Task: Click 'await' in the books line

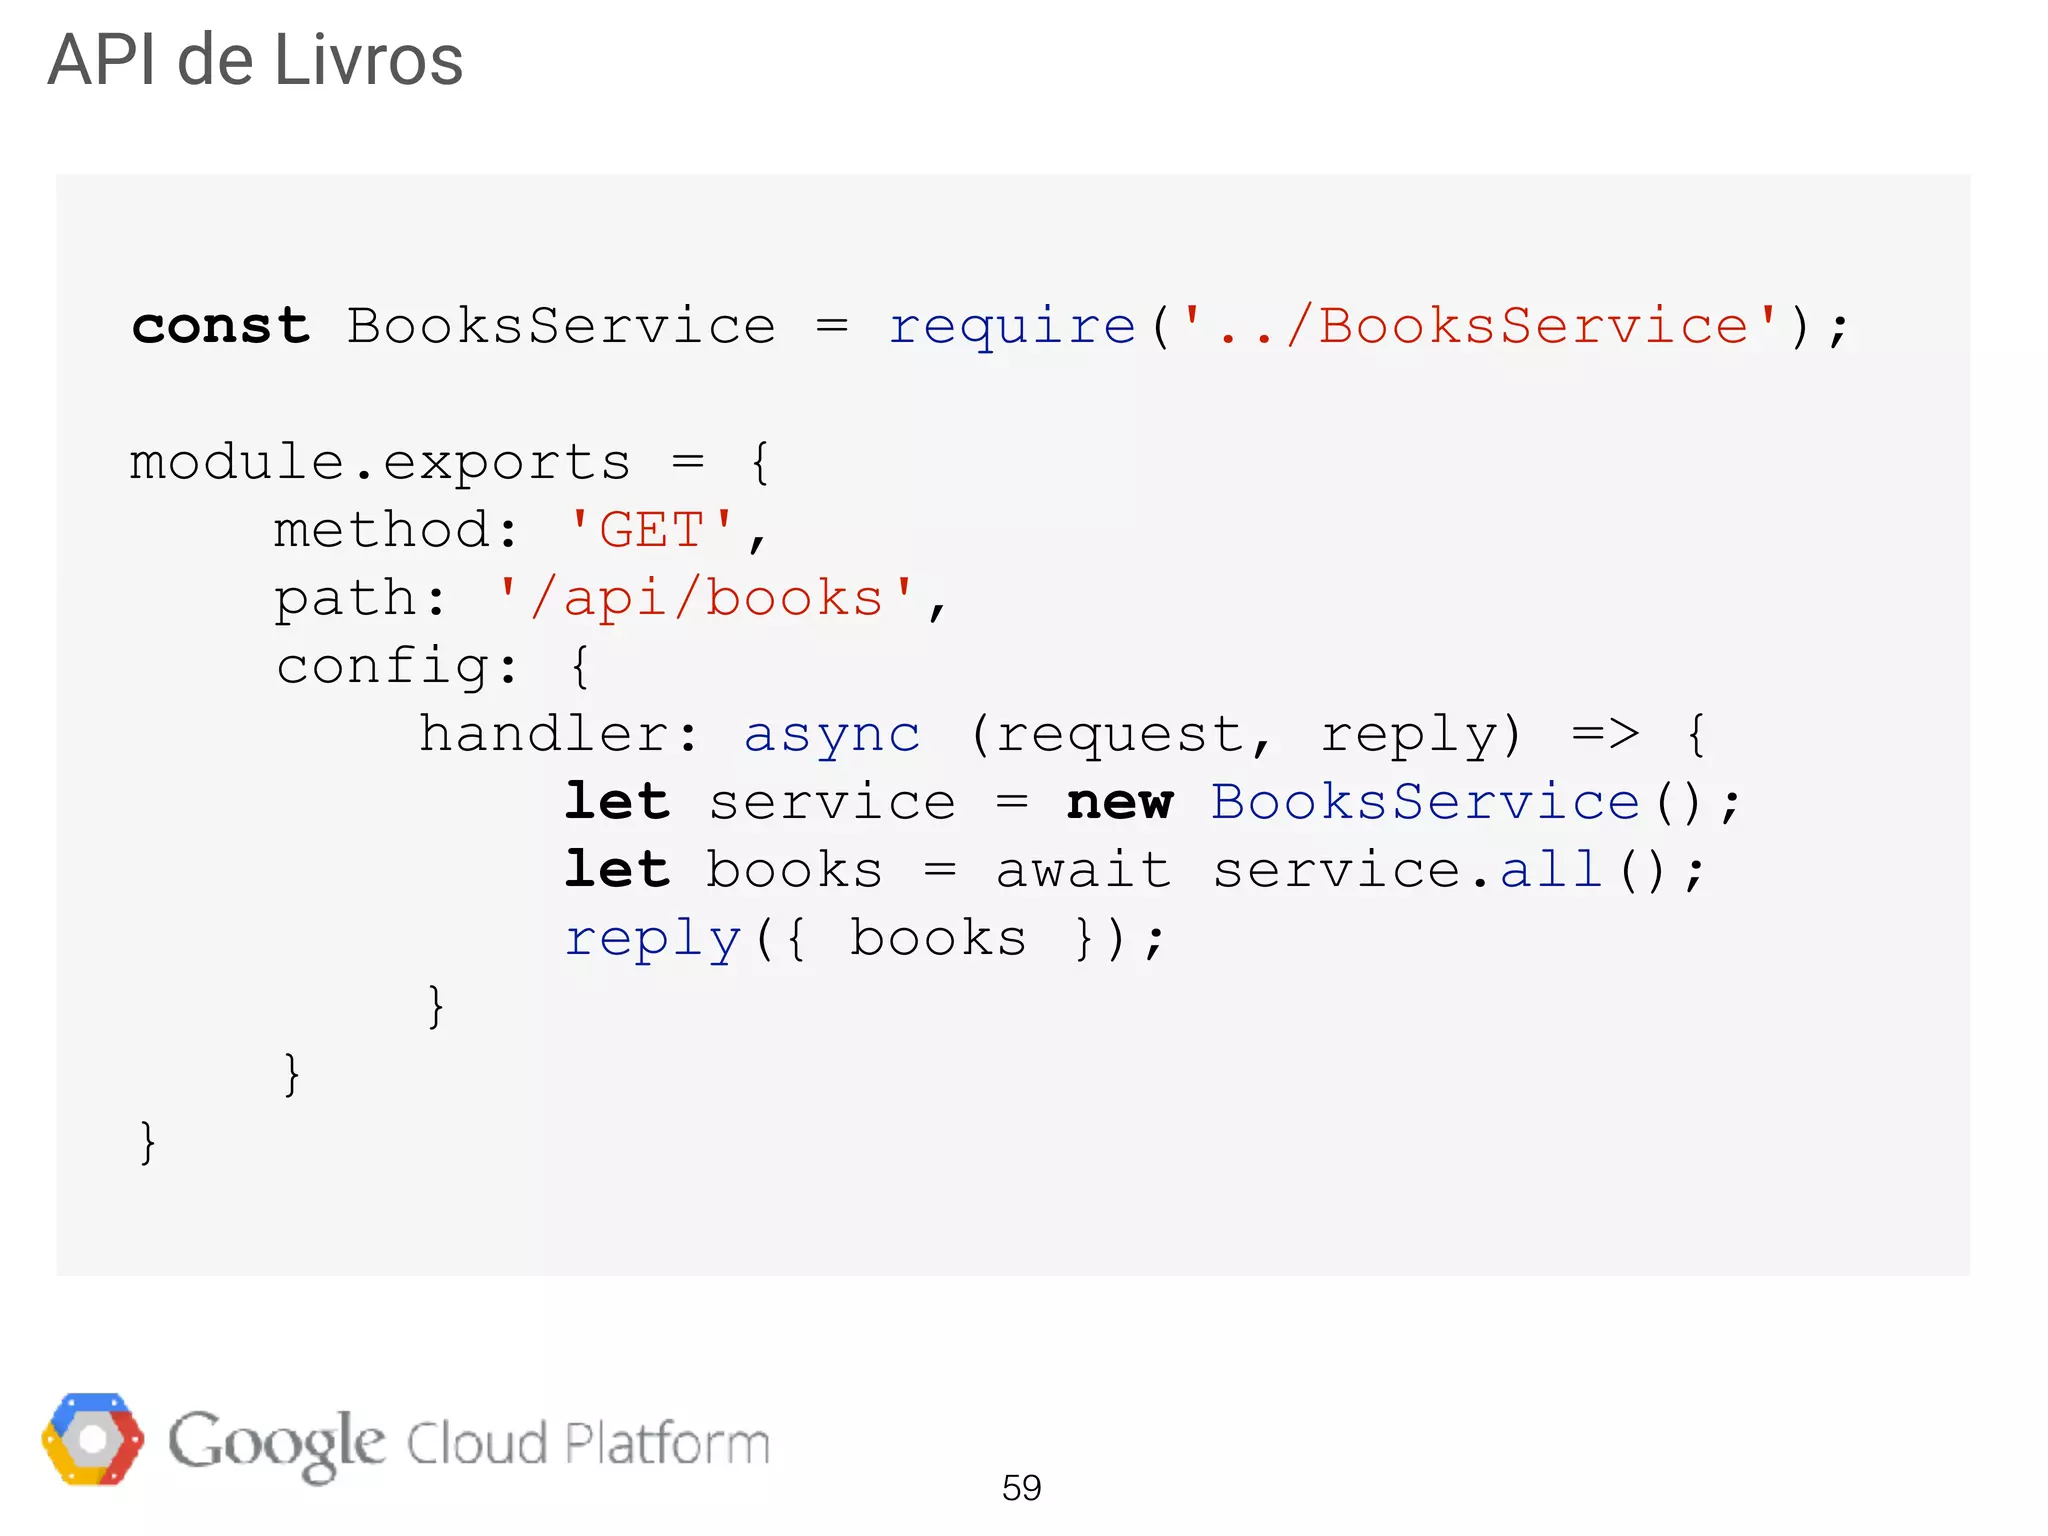Action: [x=1083, y=871]
